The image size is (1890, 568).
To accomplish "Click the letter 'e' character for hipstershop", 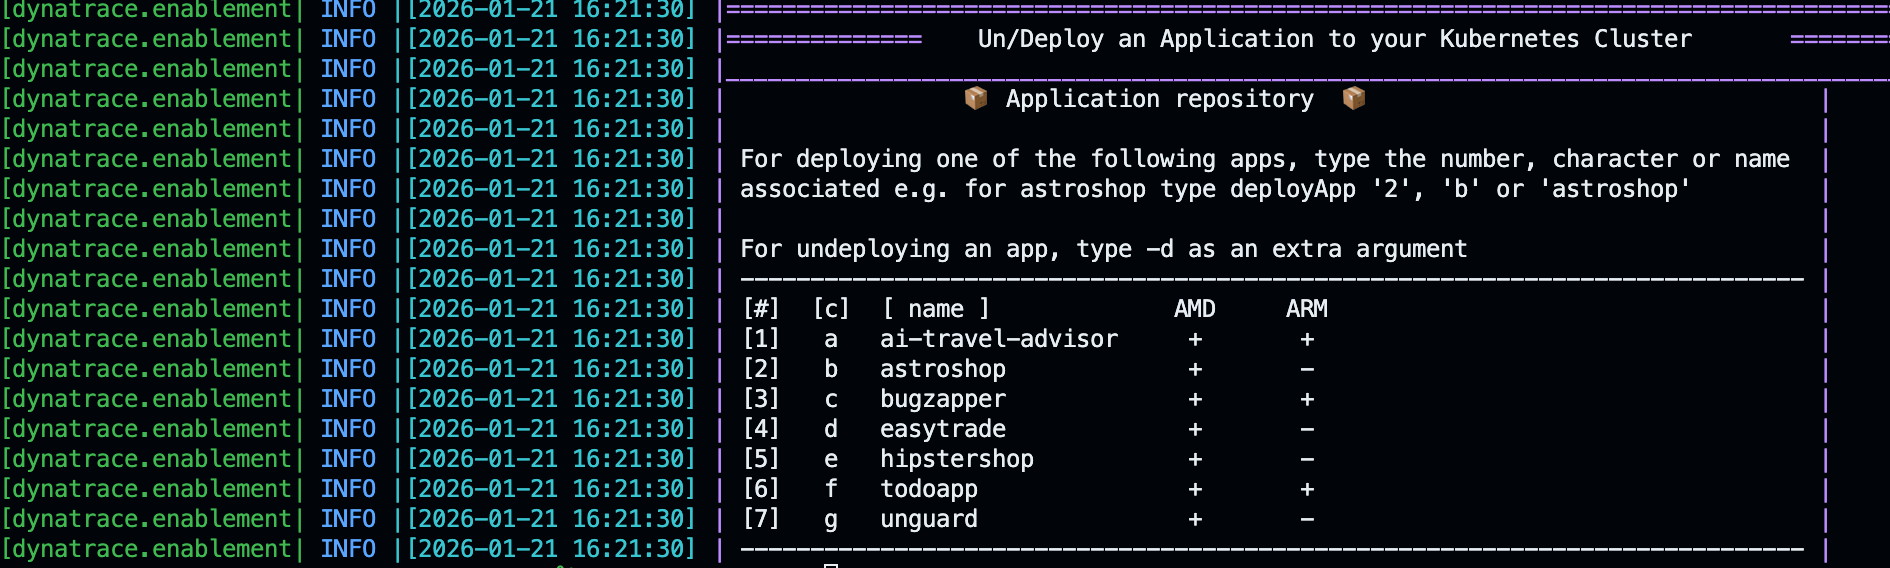I will tap(830, 459).
